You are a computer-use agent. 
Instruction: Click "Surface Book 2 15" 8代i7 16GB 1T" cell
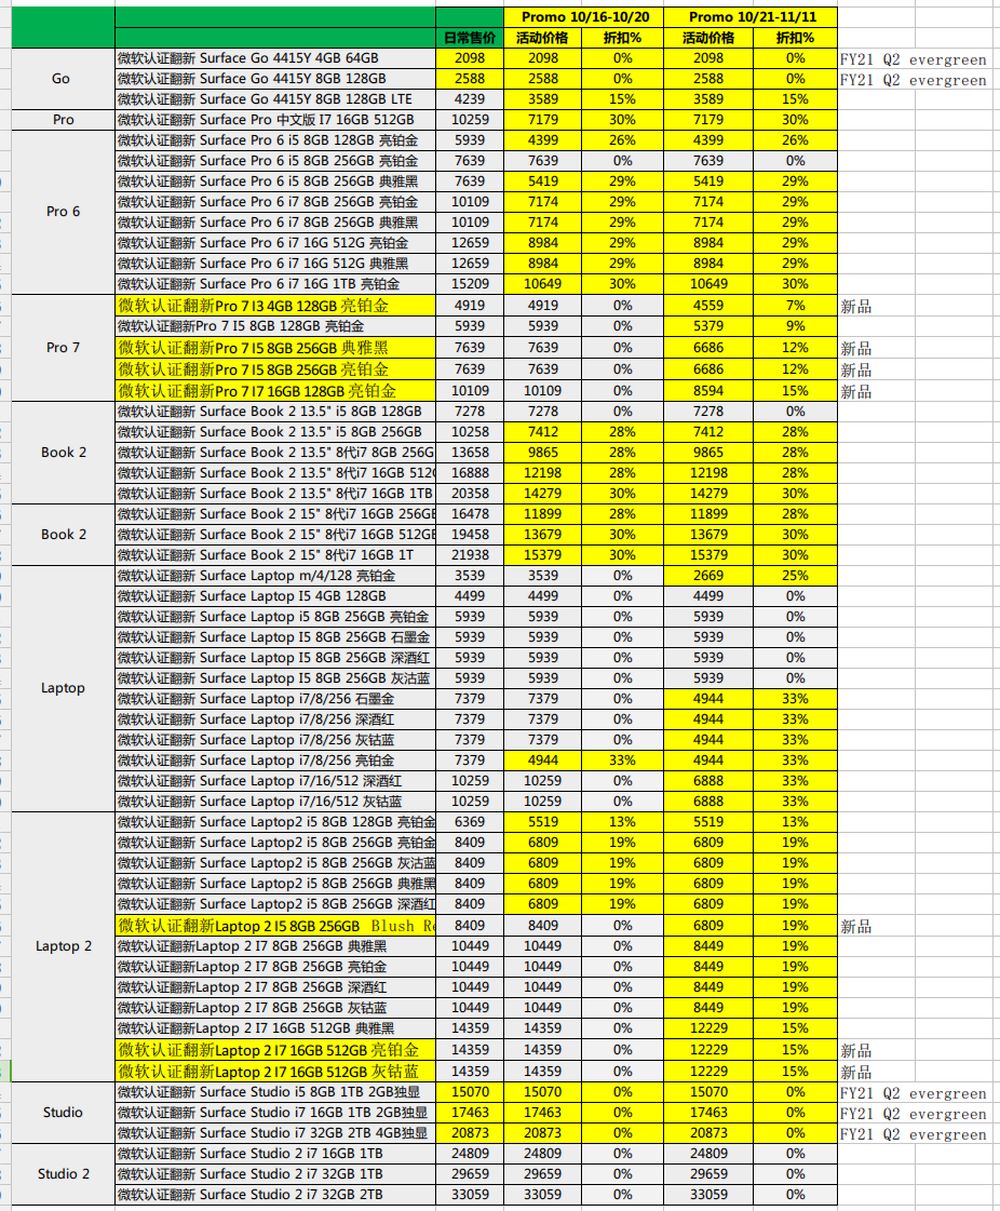pyautogui.click(x=275, y=555)
